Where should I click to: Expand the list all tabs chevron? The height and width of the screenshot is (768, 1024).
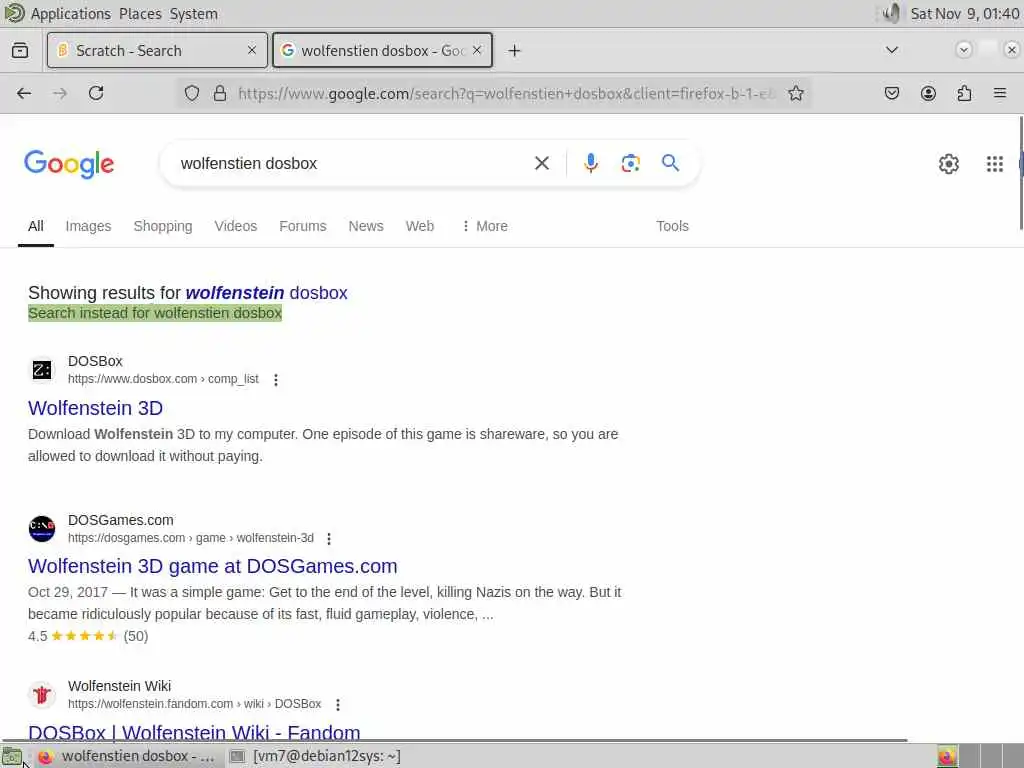point(891,50)
